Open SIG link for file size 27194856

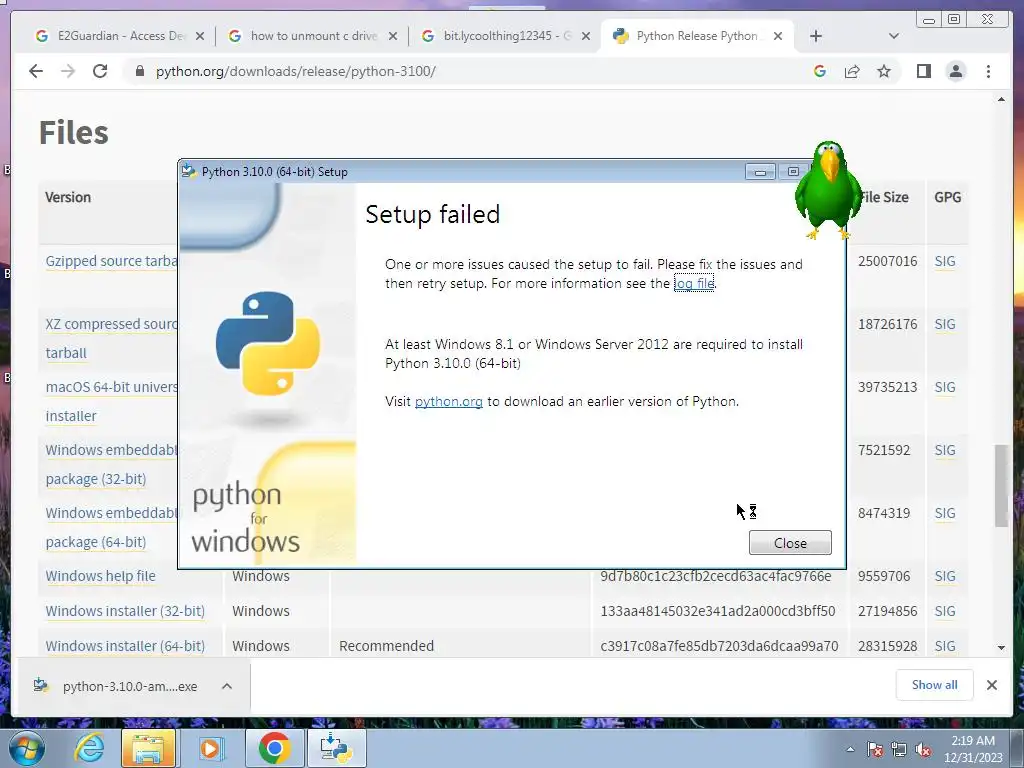pos(945,611)
